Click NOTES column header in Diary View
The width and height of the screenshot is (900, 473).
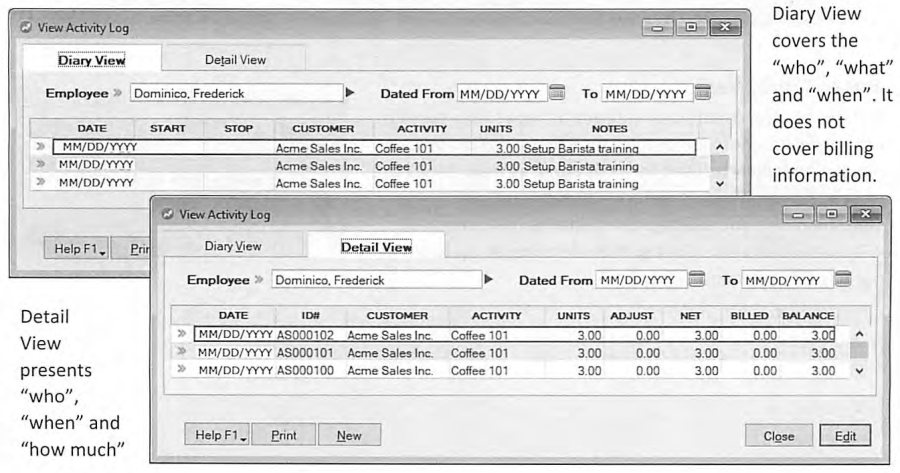point(610,129)
